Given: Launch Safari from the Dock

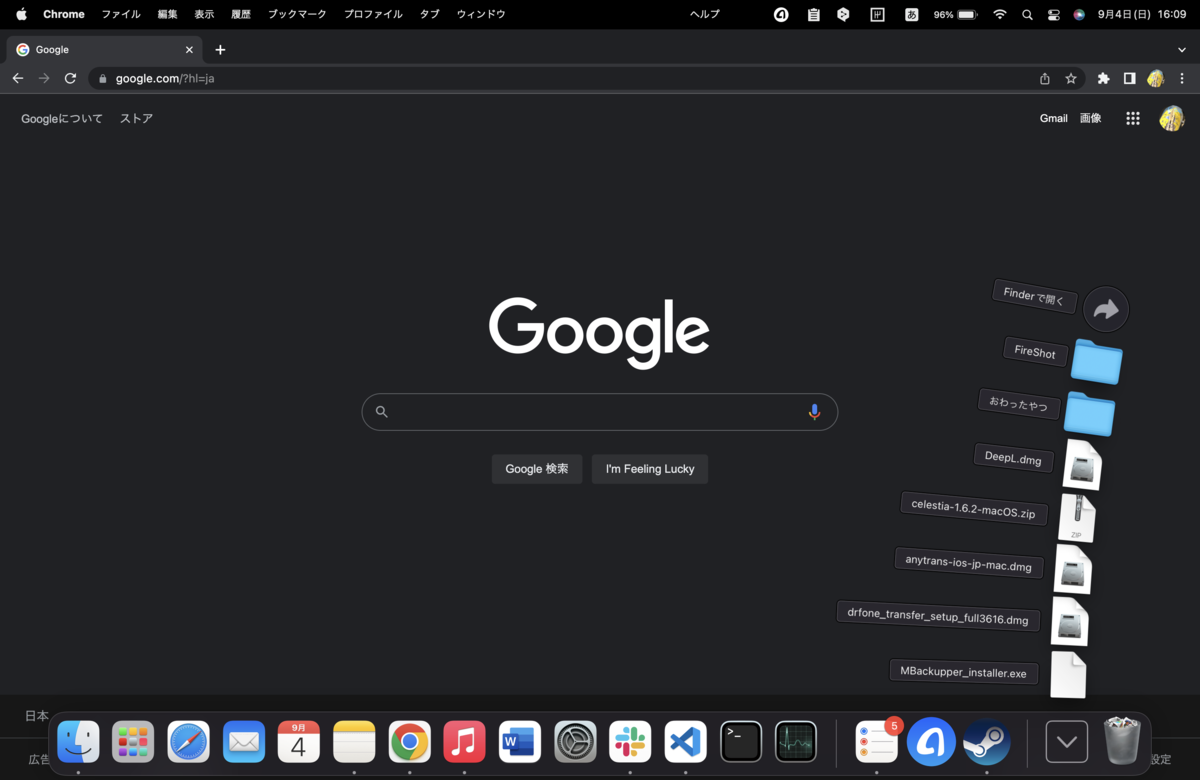Looking at the screenshot, I should tap(188, 742).
